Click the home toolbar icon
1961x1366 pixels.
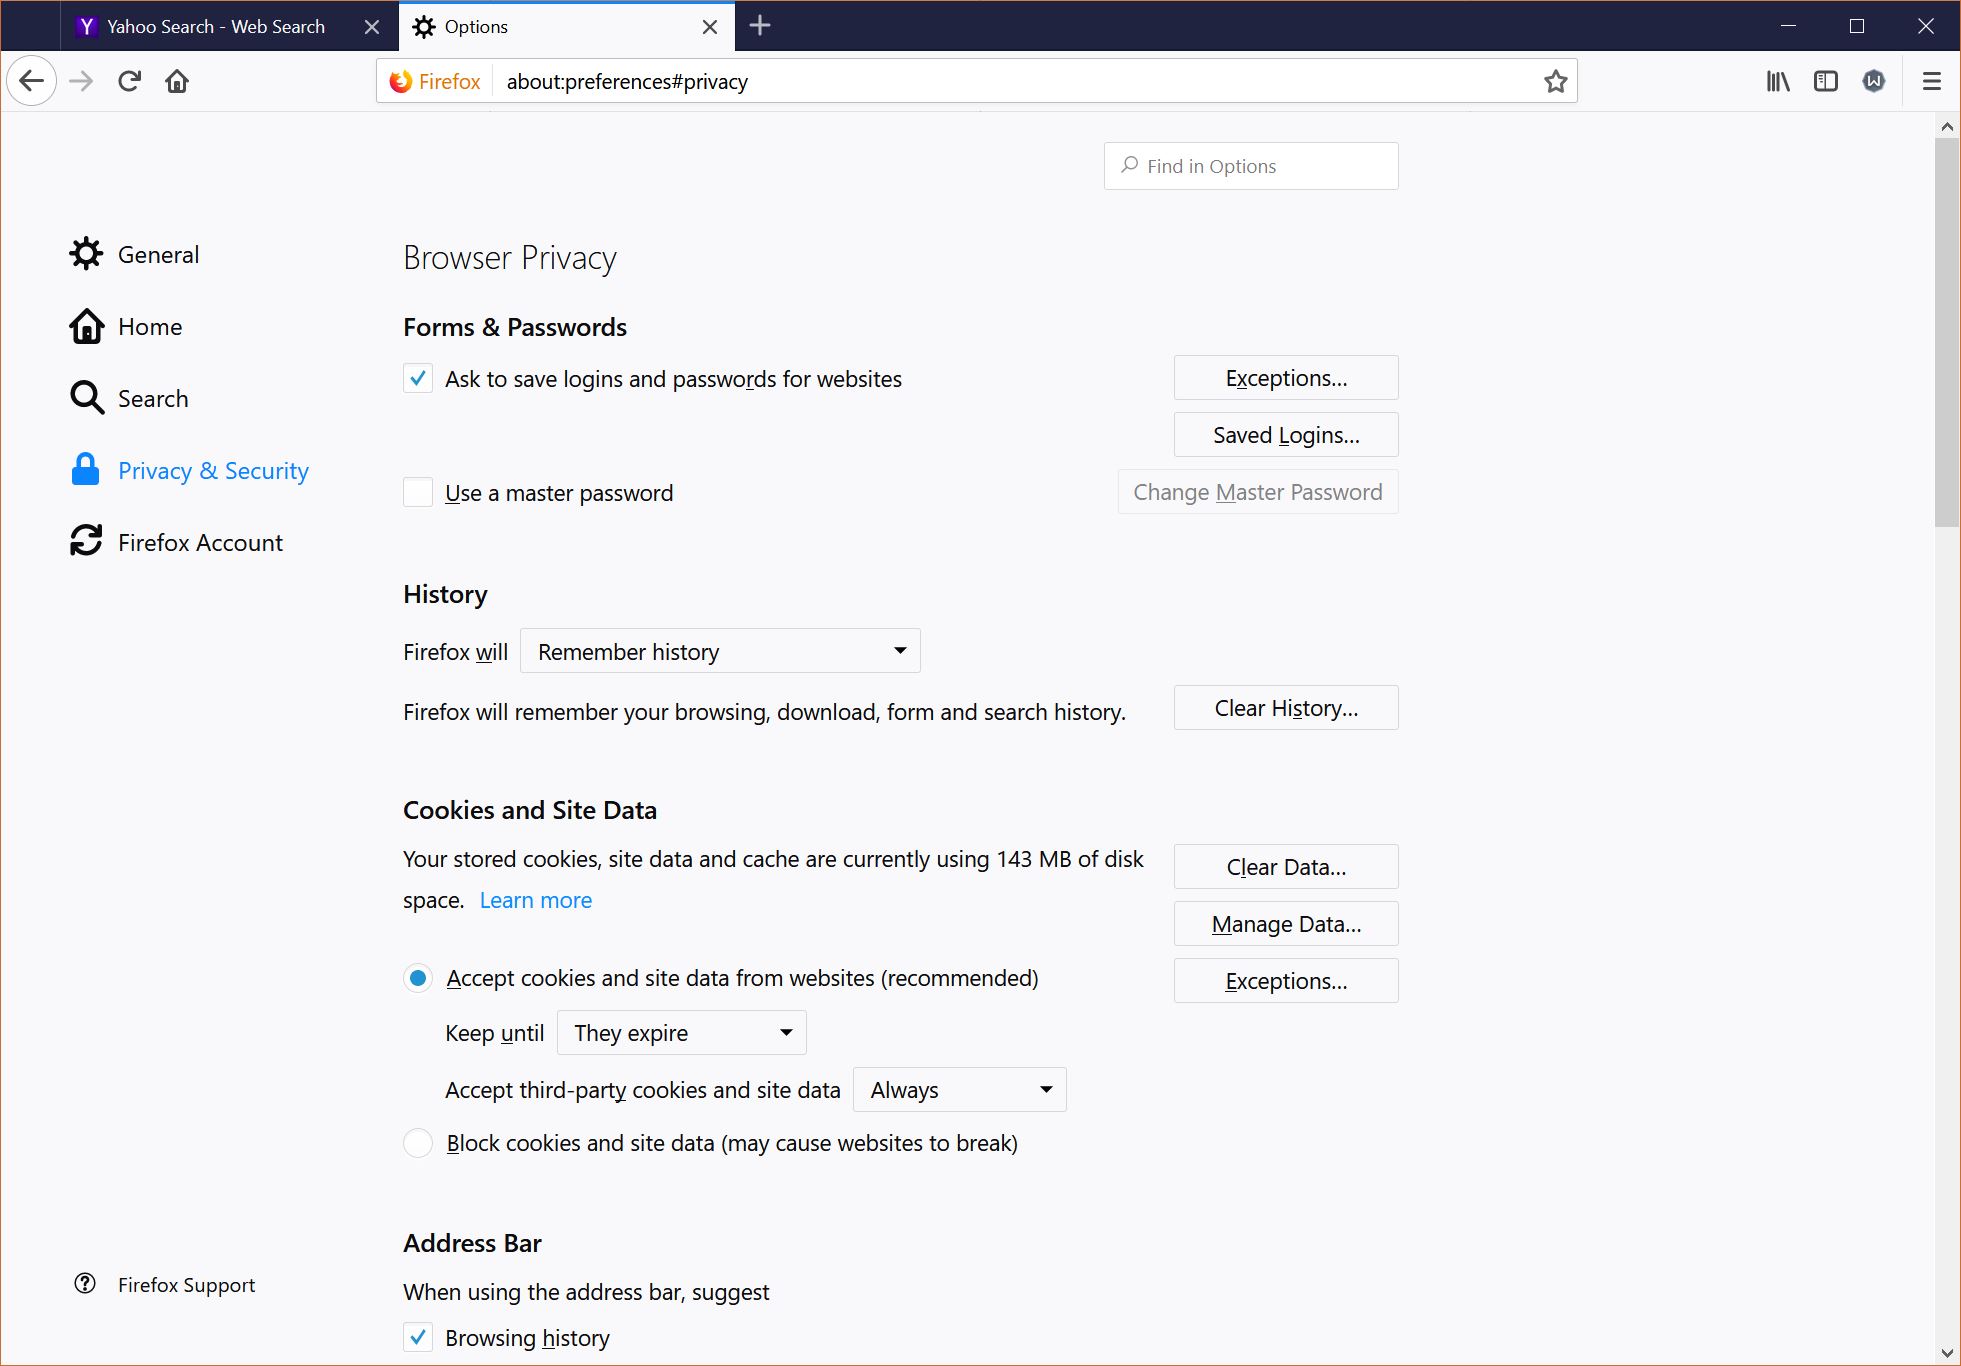(x=177, y=81)
